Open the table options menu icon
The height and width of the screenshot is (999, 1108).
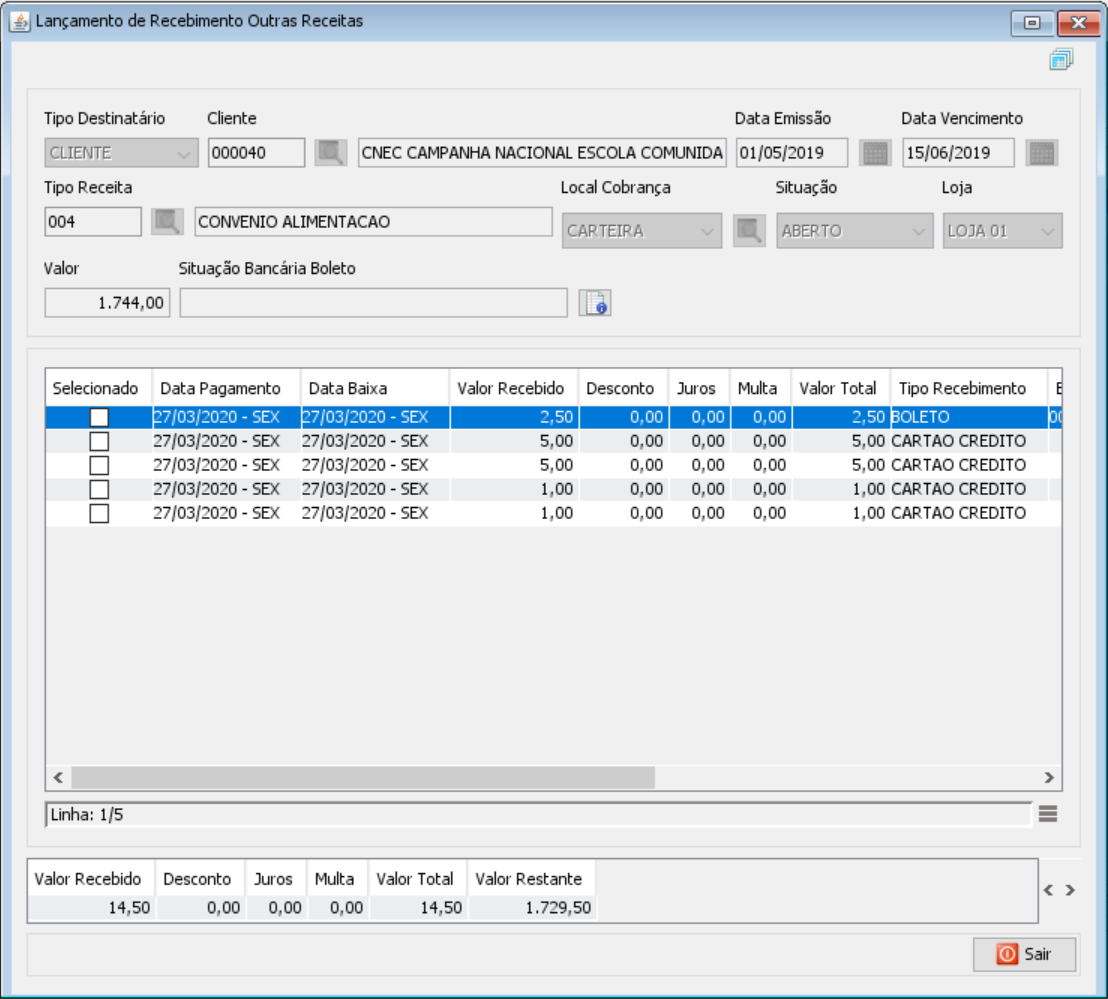pyautogui.click(x=1047, y=814)
